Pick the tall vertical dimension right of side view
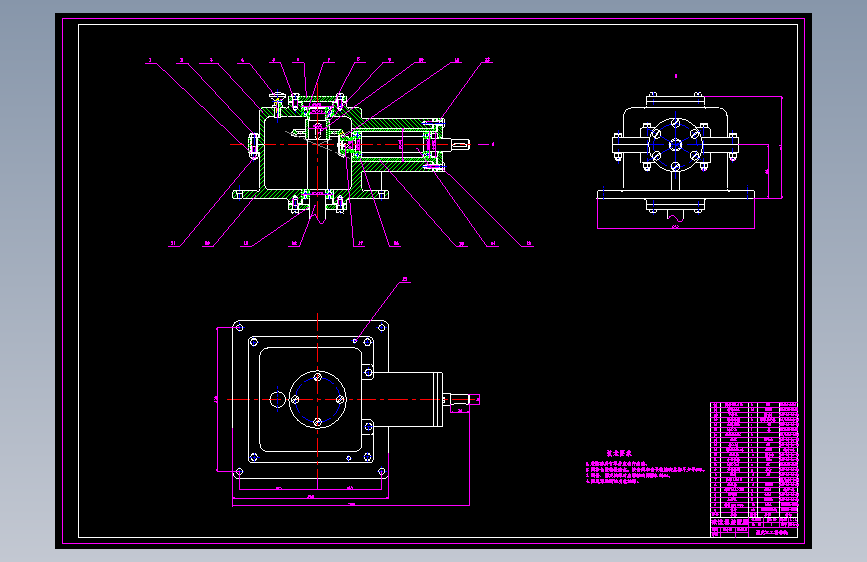Viewport: 867px width, 562px height. click(781, 147)
